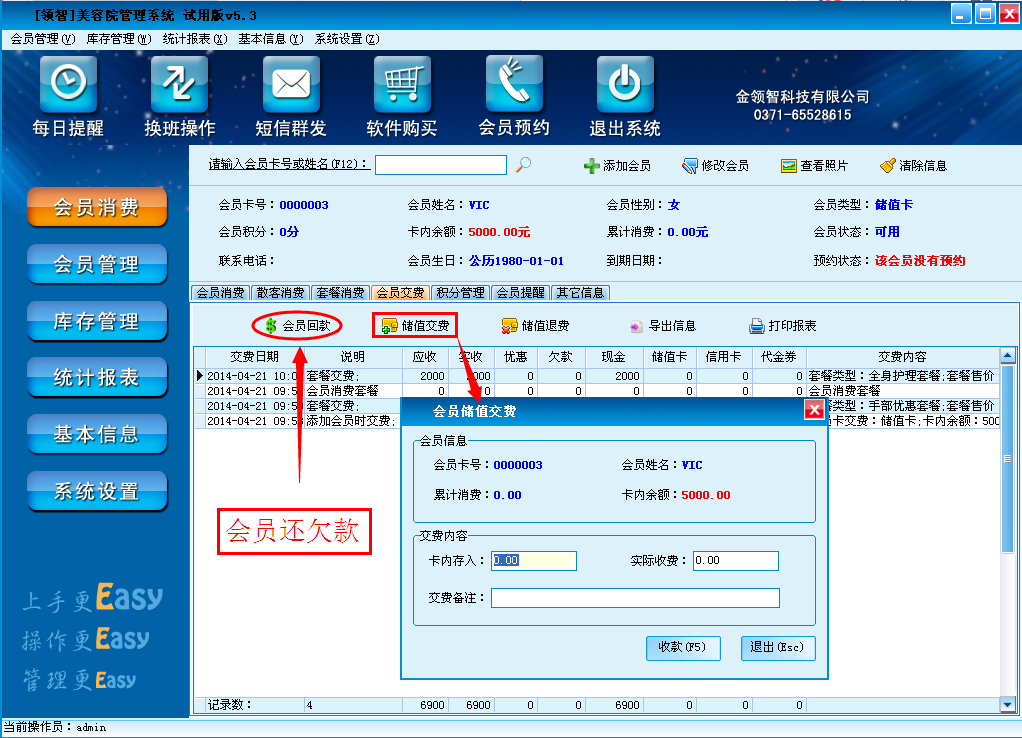The width and height of the screenshot is (1022, 738).
Task: Focus the 交费备注 input field
Action: point(635,598)
